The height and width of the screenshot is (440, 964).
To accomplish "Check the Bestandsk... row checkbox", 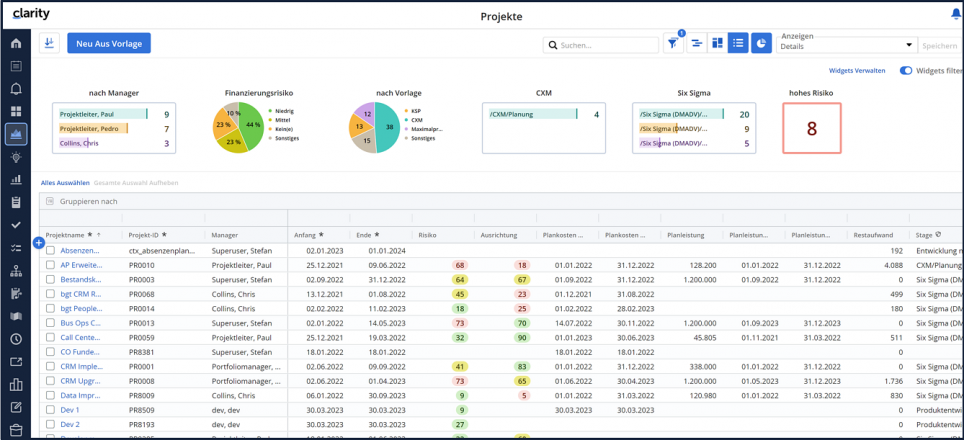I will (50, 280).
